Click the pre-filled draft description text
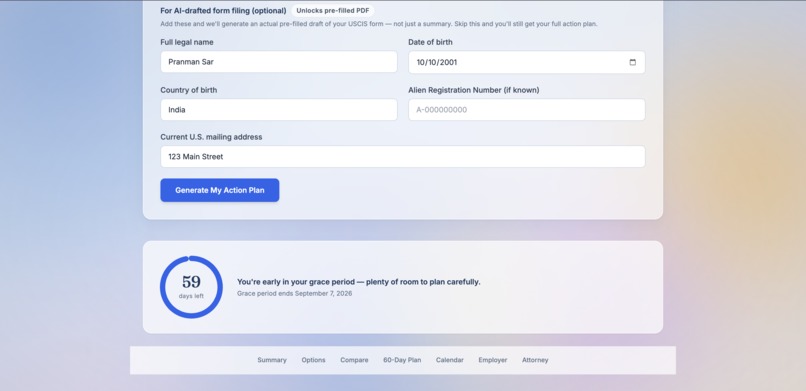The width and height of the screenshot is (806, 391). (x=379, y=24)
